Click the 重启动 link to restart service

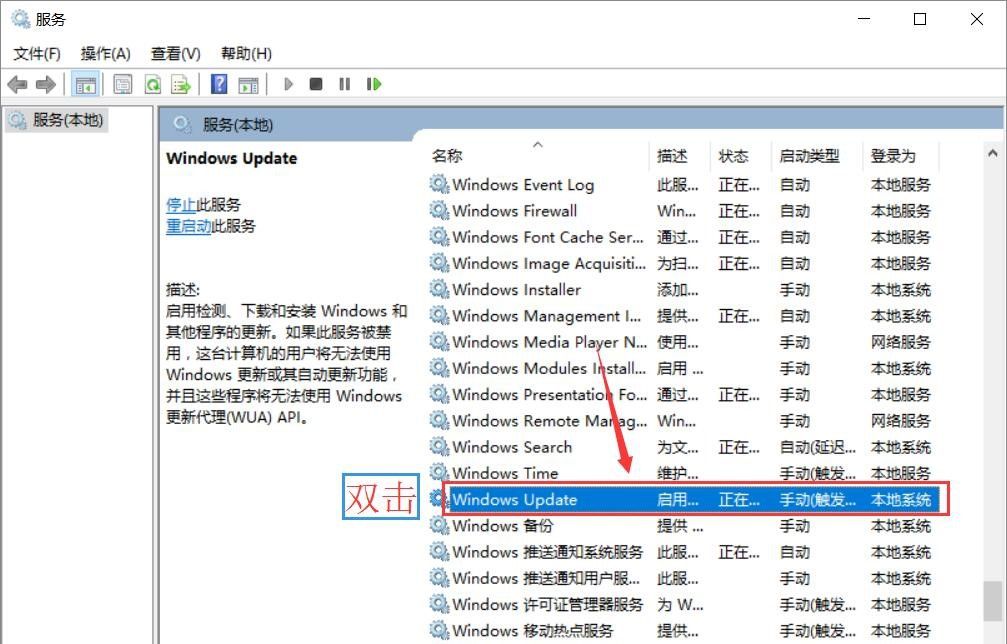click(189, 226)
